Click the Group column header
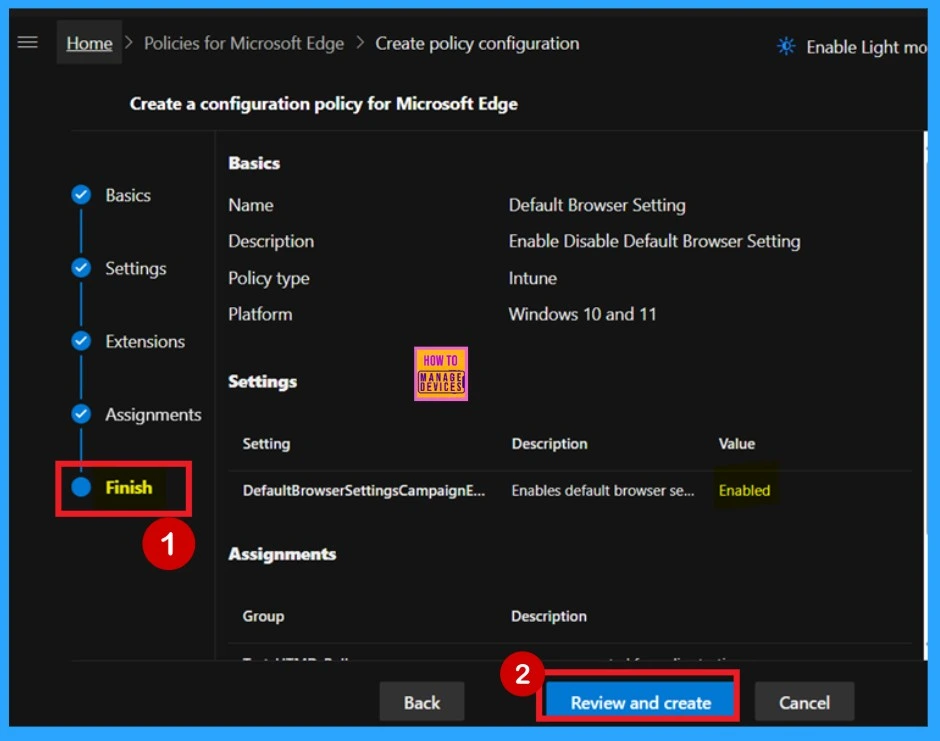940x741 pixels. pyautogui.click(x=263, y=616)
